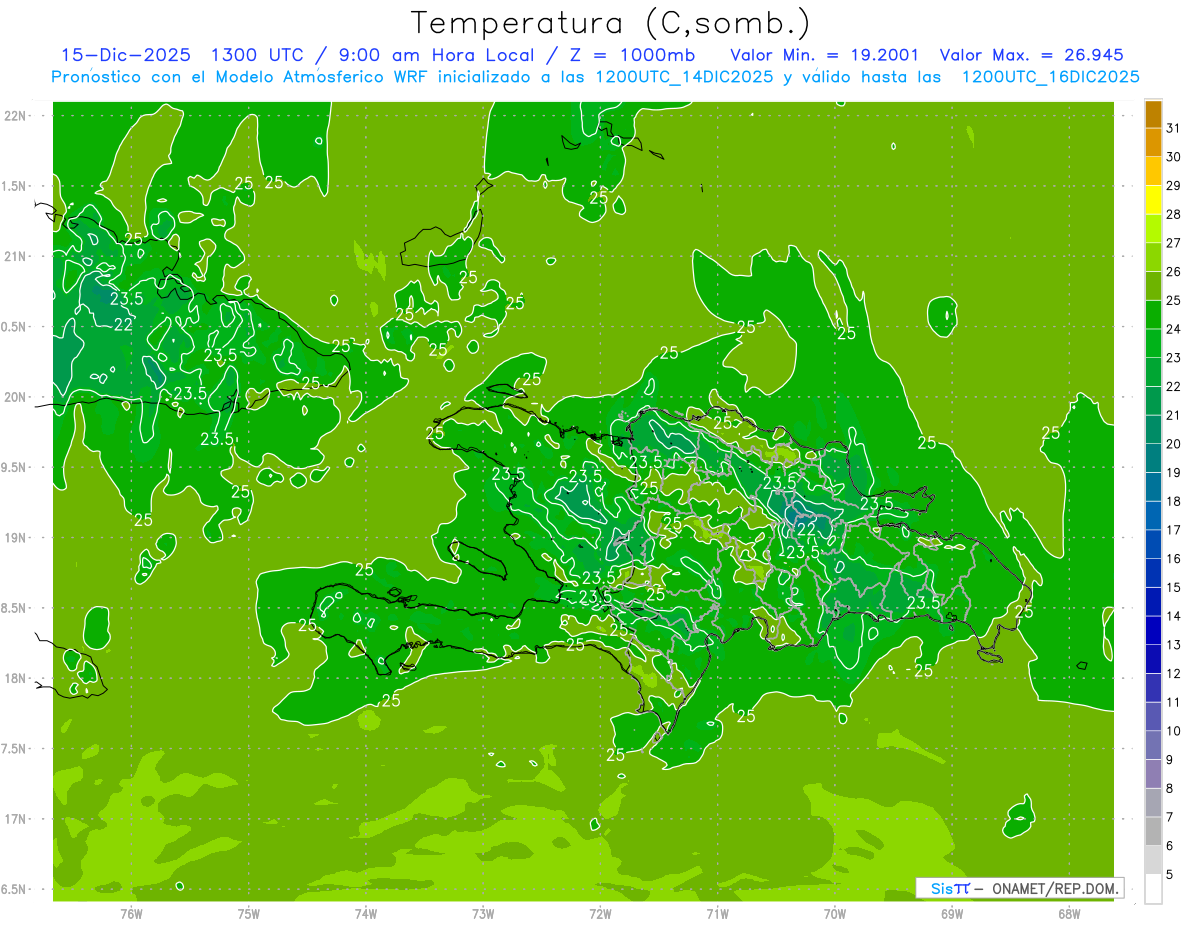
Task: Pick the light gray swatch between 5 and 6
Action: point(1153,860)
